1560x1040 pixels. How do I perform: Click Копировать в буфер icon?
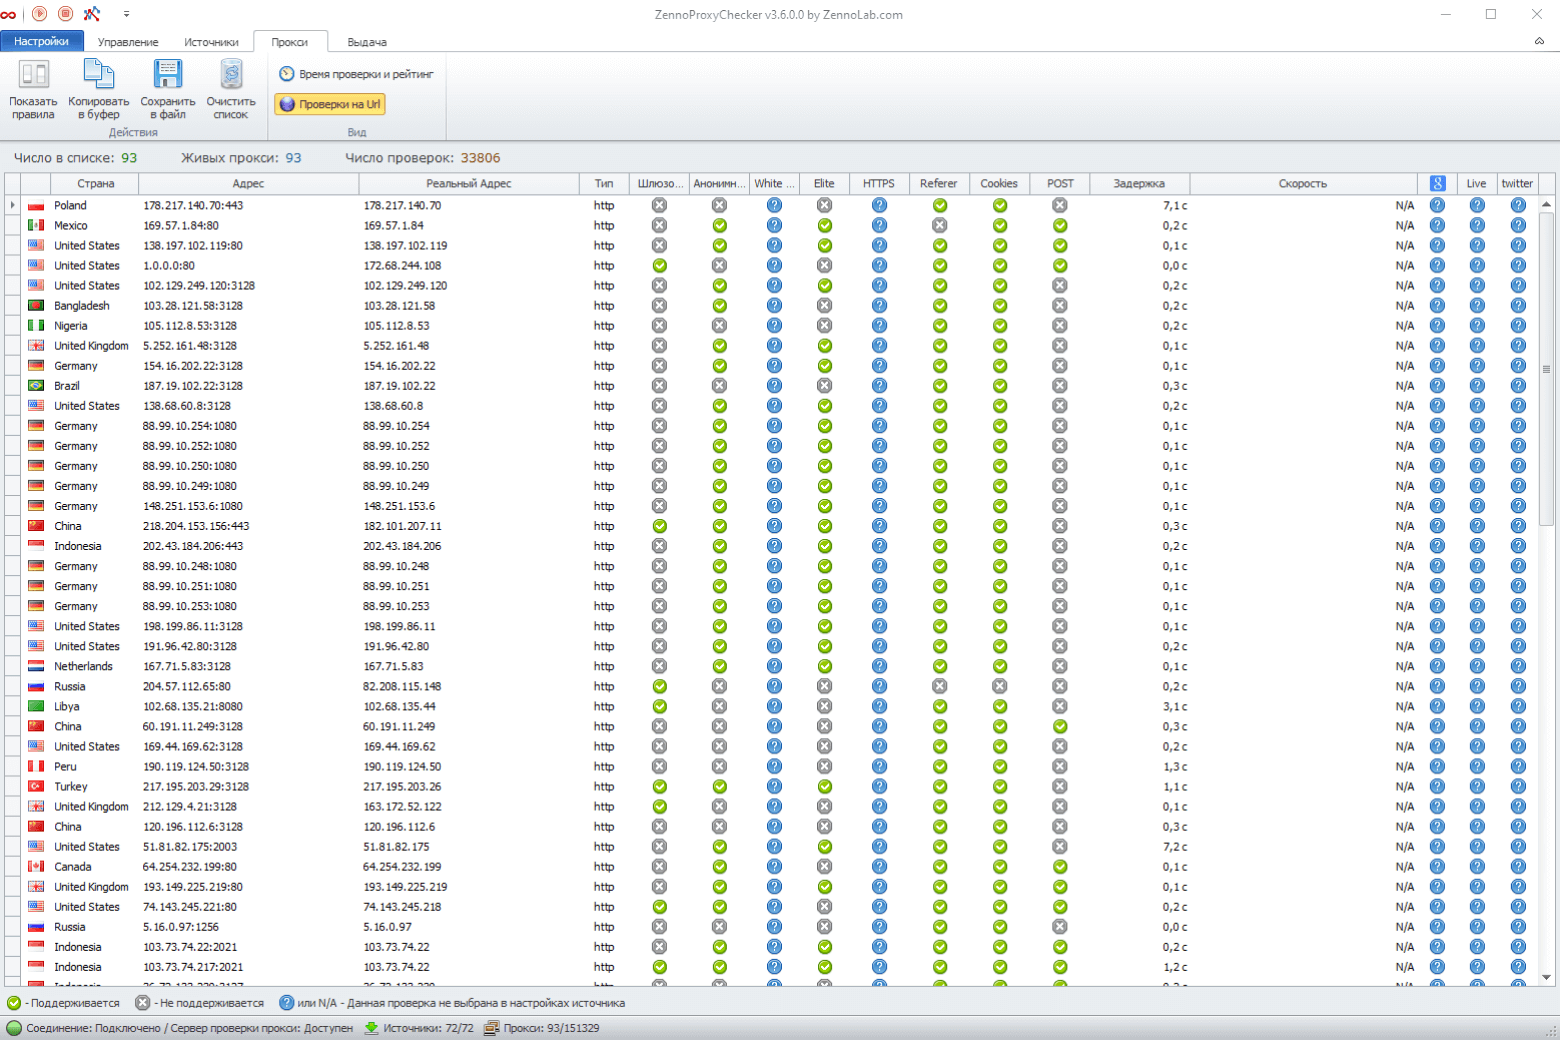coord(99,74)
